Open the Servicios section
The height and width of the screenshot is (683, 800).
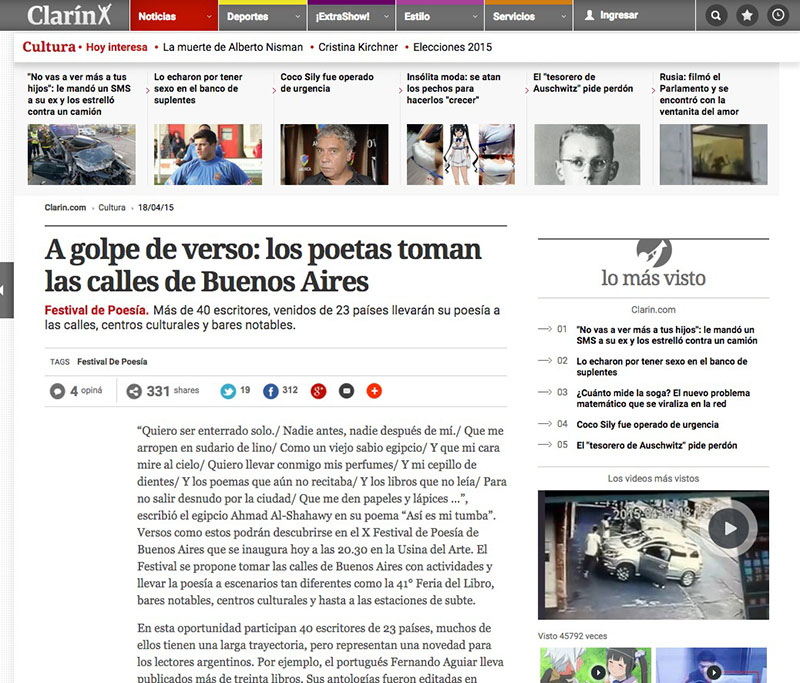[514, 16]
